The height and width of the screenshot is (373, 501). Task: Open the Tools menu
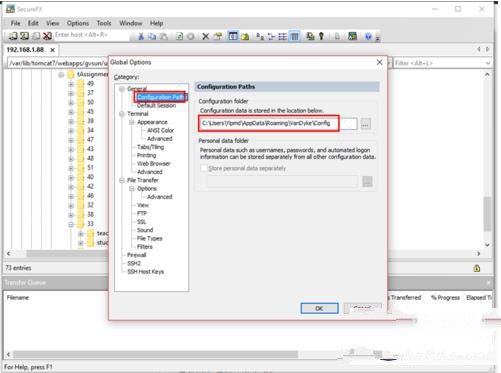tap(104, 23)
